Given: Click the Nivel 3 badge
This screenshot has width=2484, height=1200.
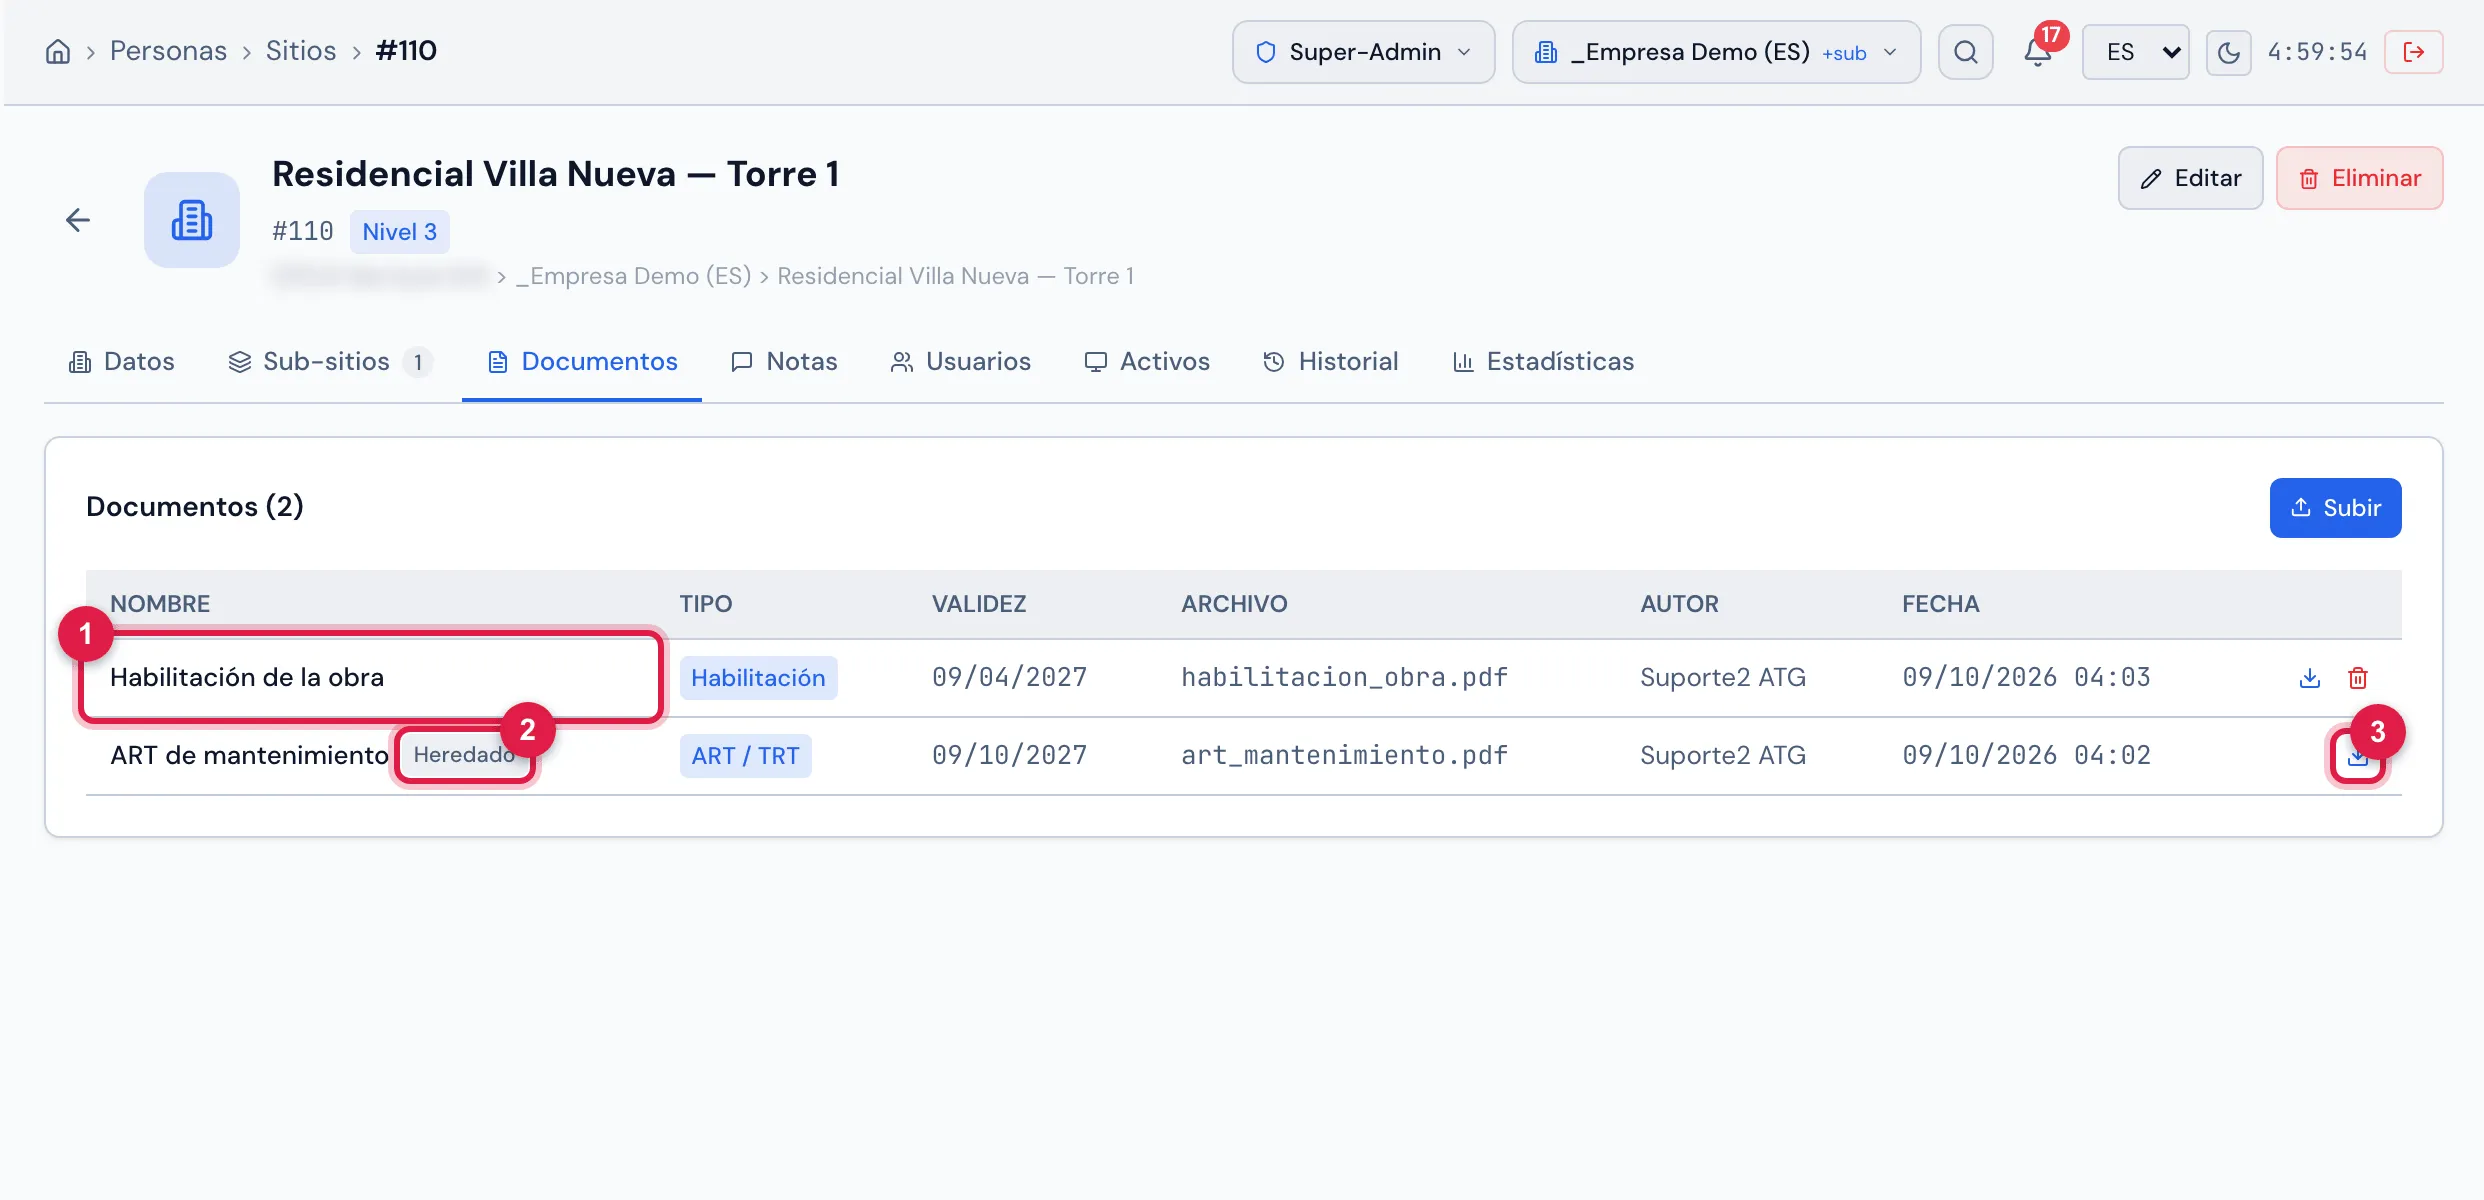Looking at the screenshot, I should pos(399,232).
